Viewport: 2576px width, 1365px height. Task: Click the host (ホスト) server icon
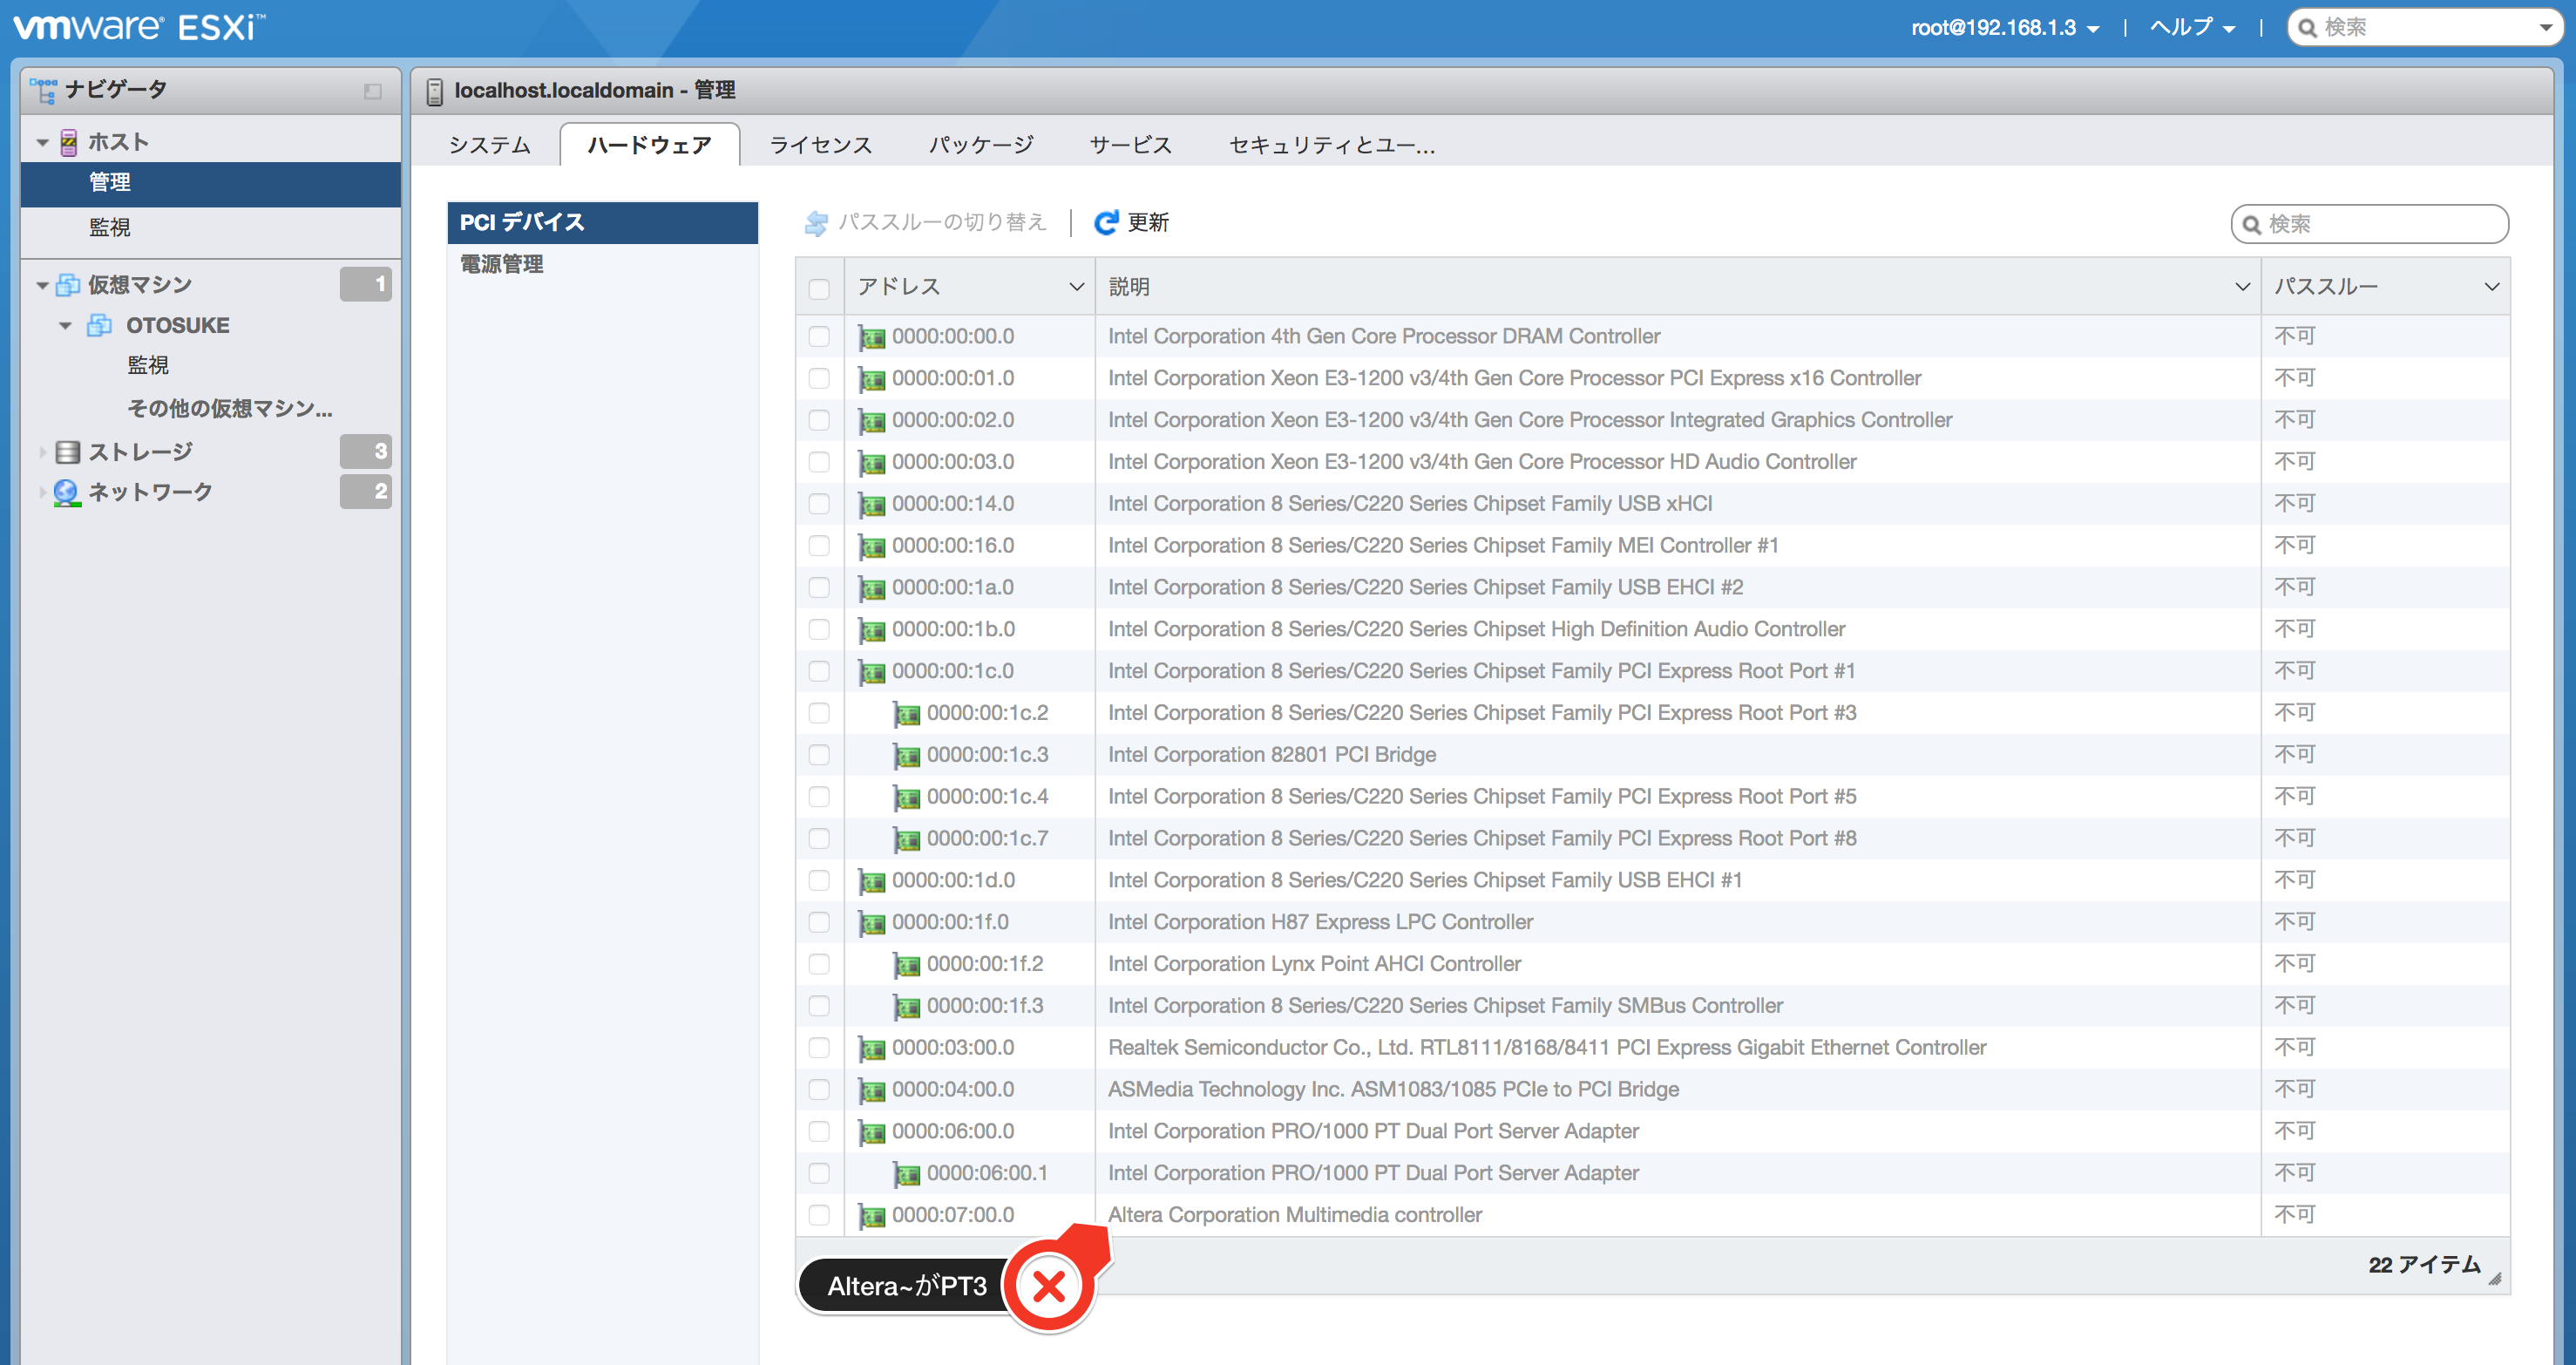point(68,142)
